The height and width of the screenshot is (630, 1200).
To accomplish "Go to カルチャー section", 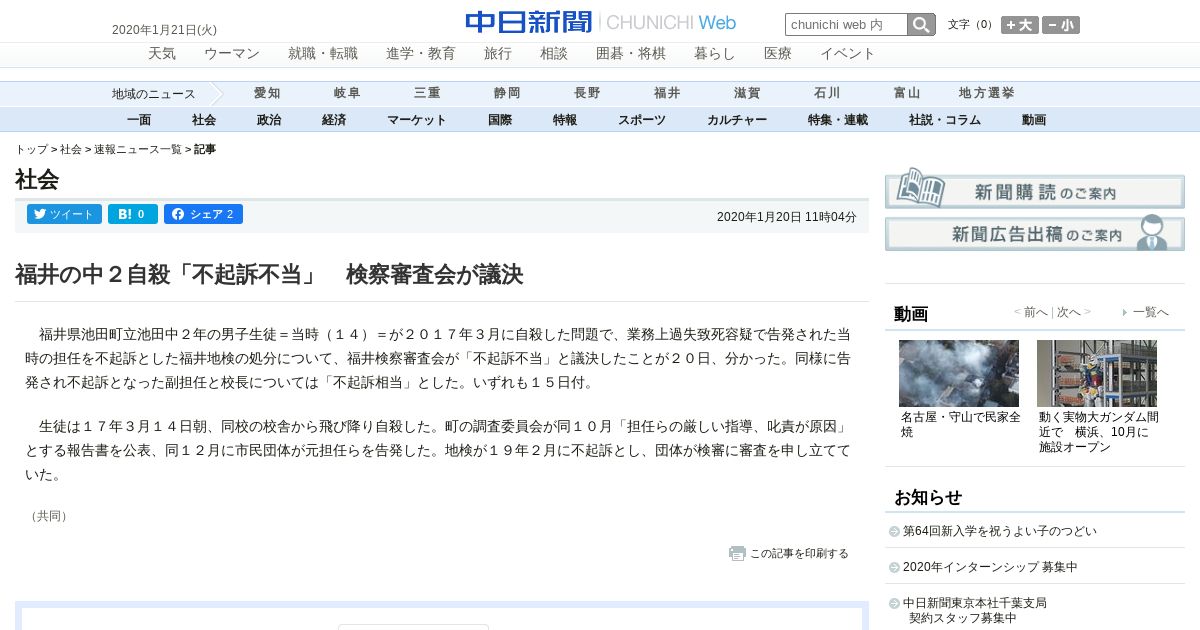I will coord(737,120).
